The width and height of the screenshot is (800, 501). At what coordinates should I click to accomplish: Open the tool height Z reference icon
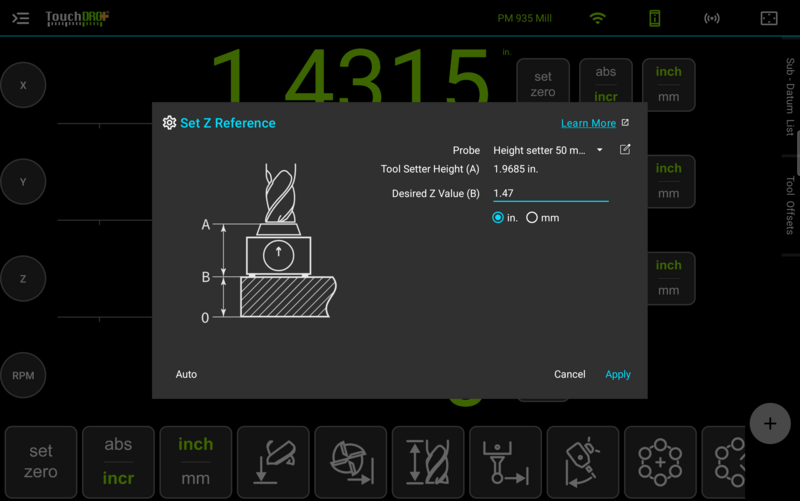point(428,462)
